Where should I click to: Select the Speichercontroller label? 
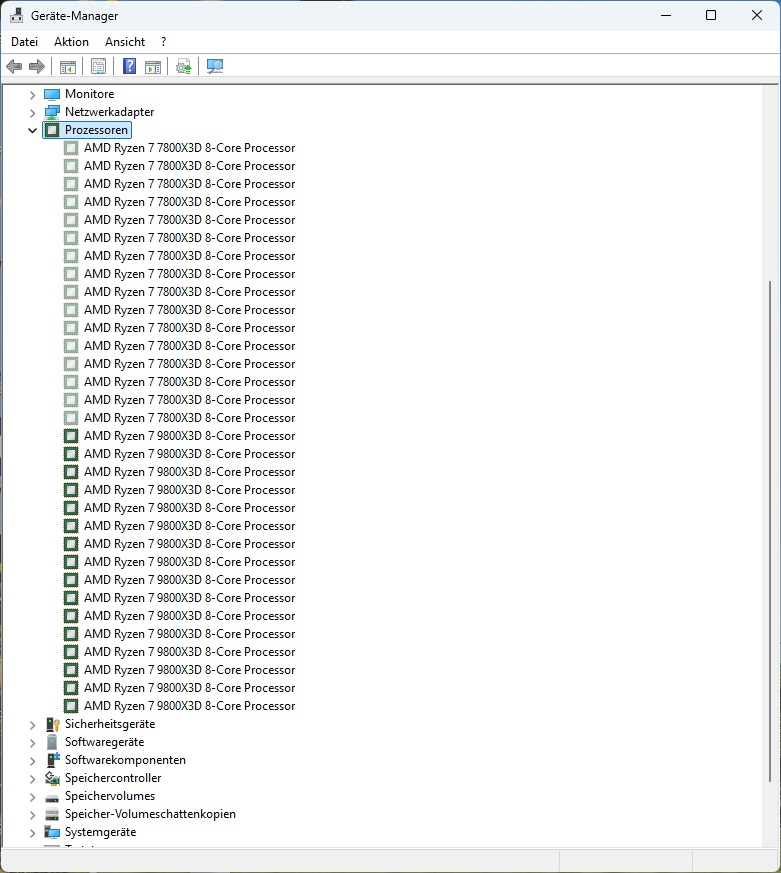point(113,778)
